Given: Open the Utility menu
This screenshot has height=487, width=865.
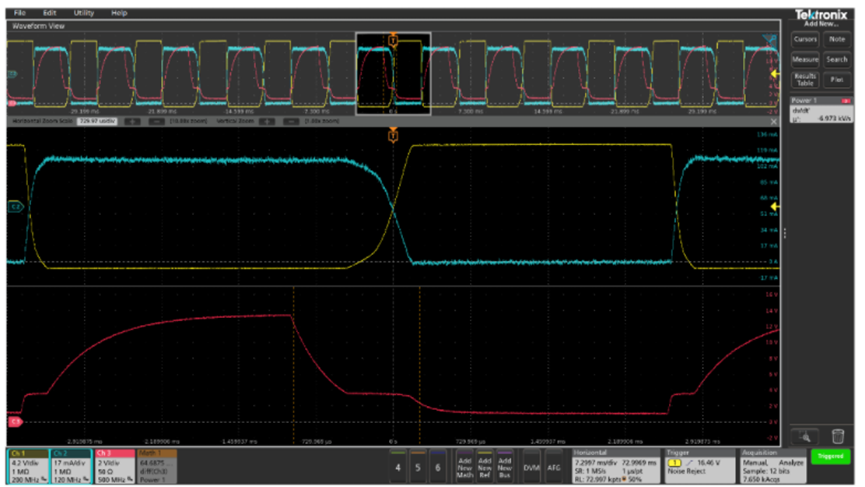Looking at the screenshot, I should tap(84, 13).
